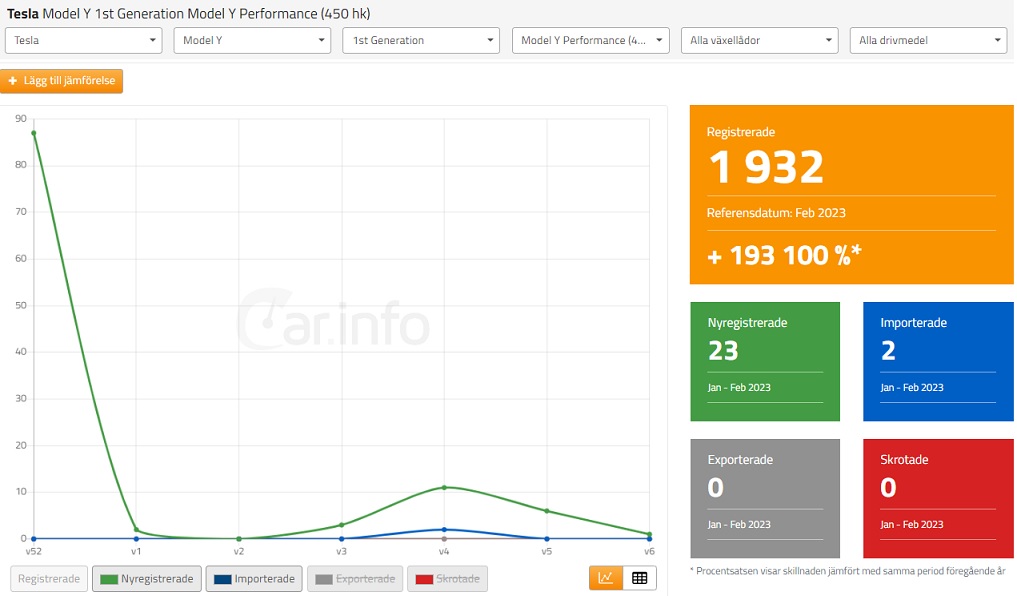Switch to table view icon

tap(639, 578)
